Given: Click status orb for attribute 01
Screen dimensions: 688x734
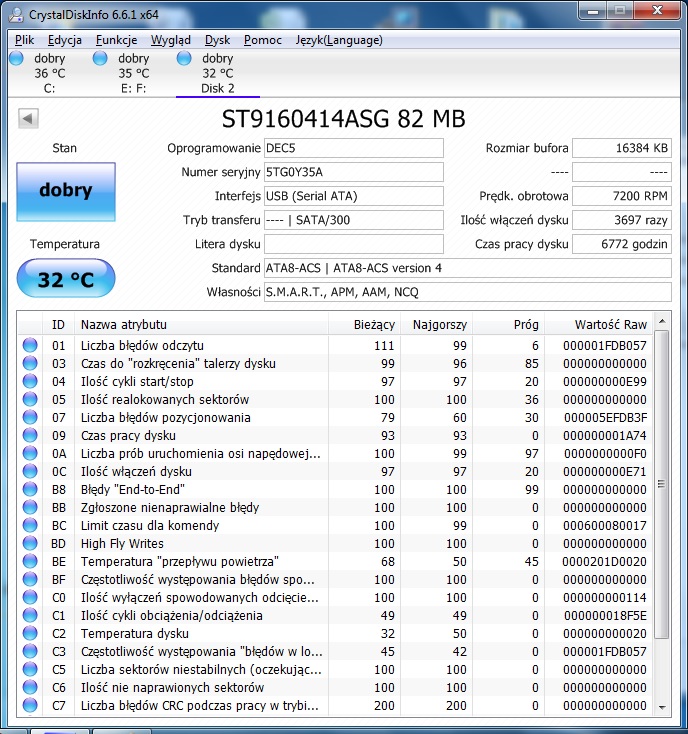Looking at the screenshot, I should pos(30,345).
